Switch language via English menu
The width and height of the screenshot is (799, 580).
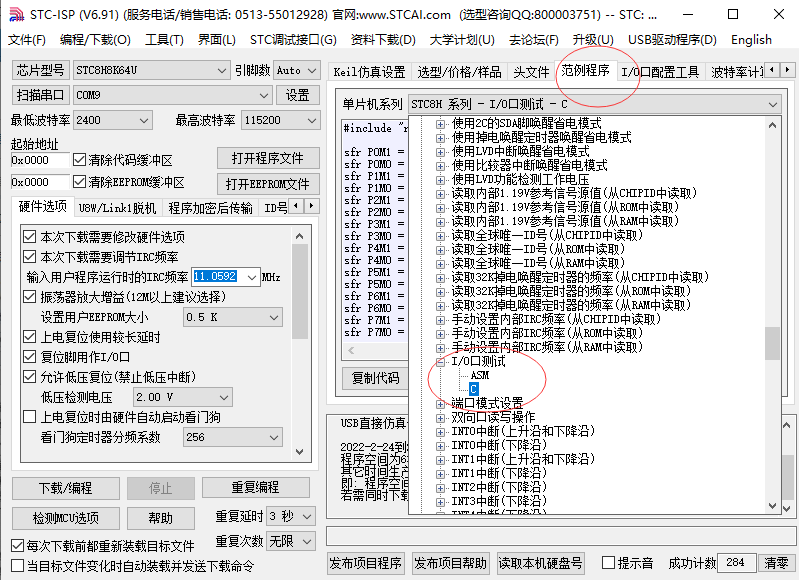(x=751, y=40)
